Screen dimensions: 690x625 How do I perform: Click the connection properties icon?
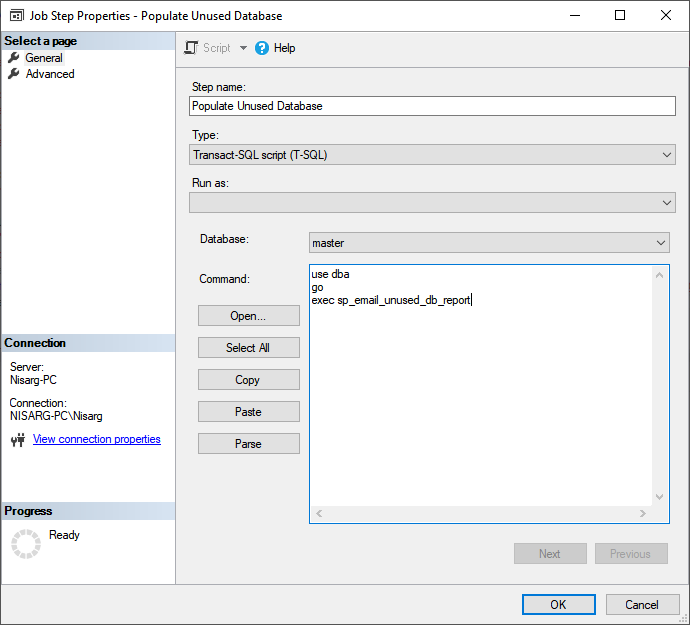[x=17, y=440]
